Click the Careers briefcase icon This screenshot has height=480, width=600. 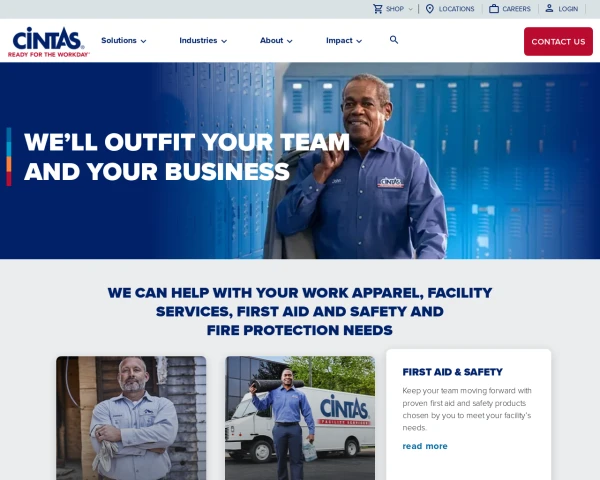[494, 9]
